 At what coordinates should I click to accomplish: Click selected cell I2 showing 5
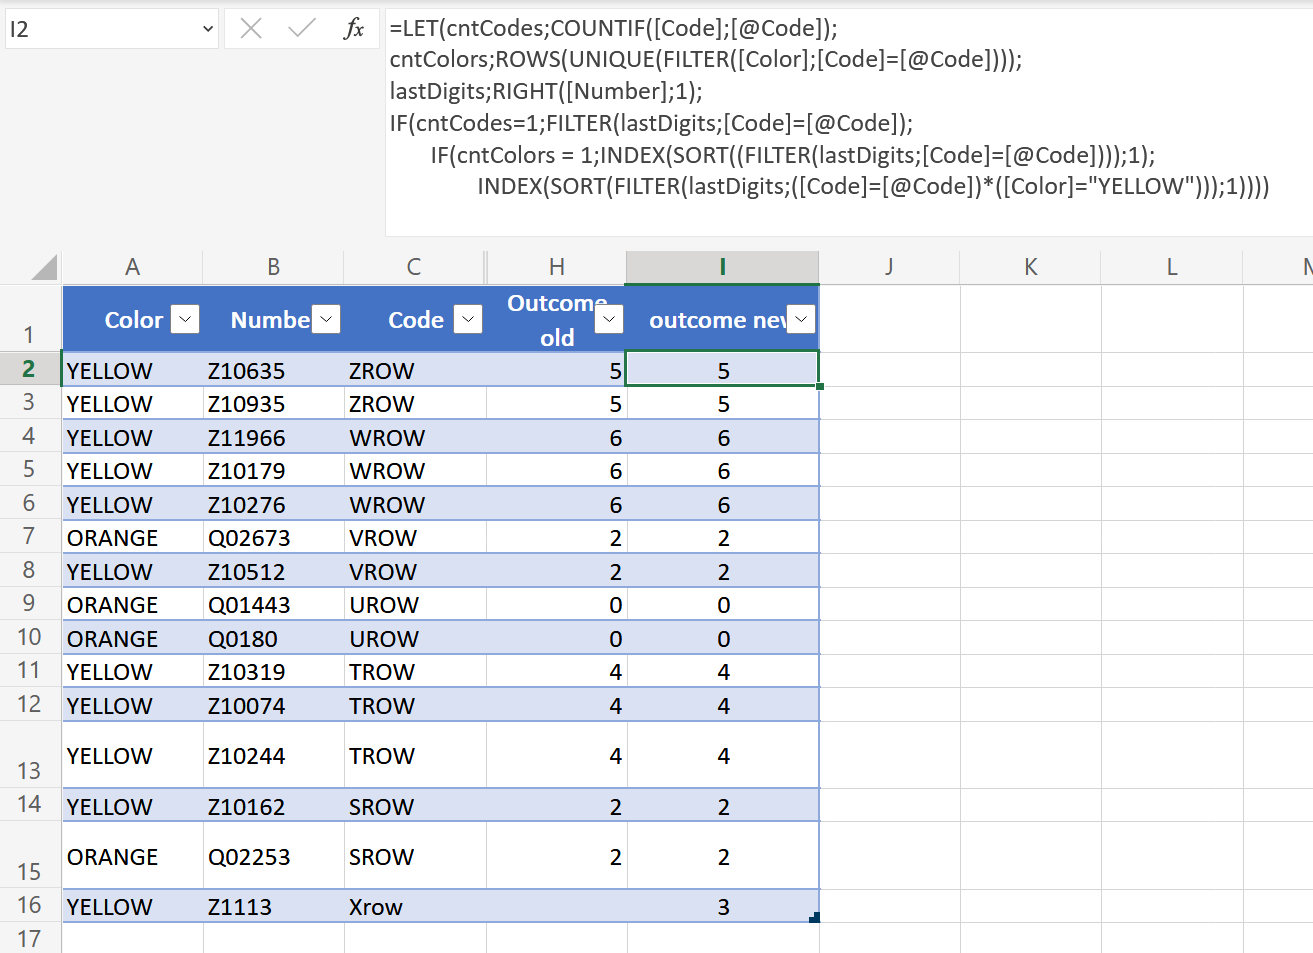723,370
